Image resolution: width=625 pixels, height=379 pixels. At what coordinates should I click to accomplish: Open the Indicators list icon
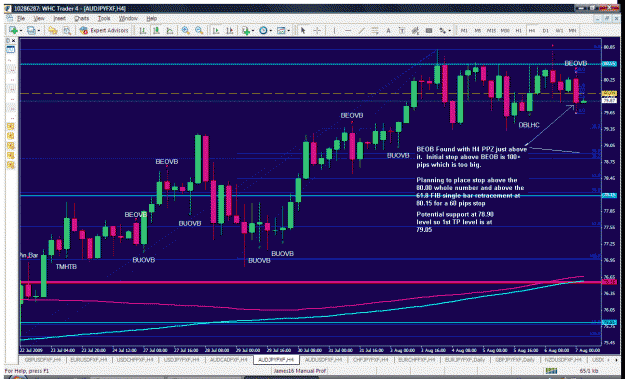coord(246,31)
